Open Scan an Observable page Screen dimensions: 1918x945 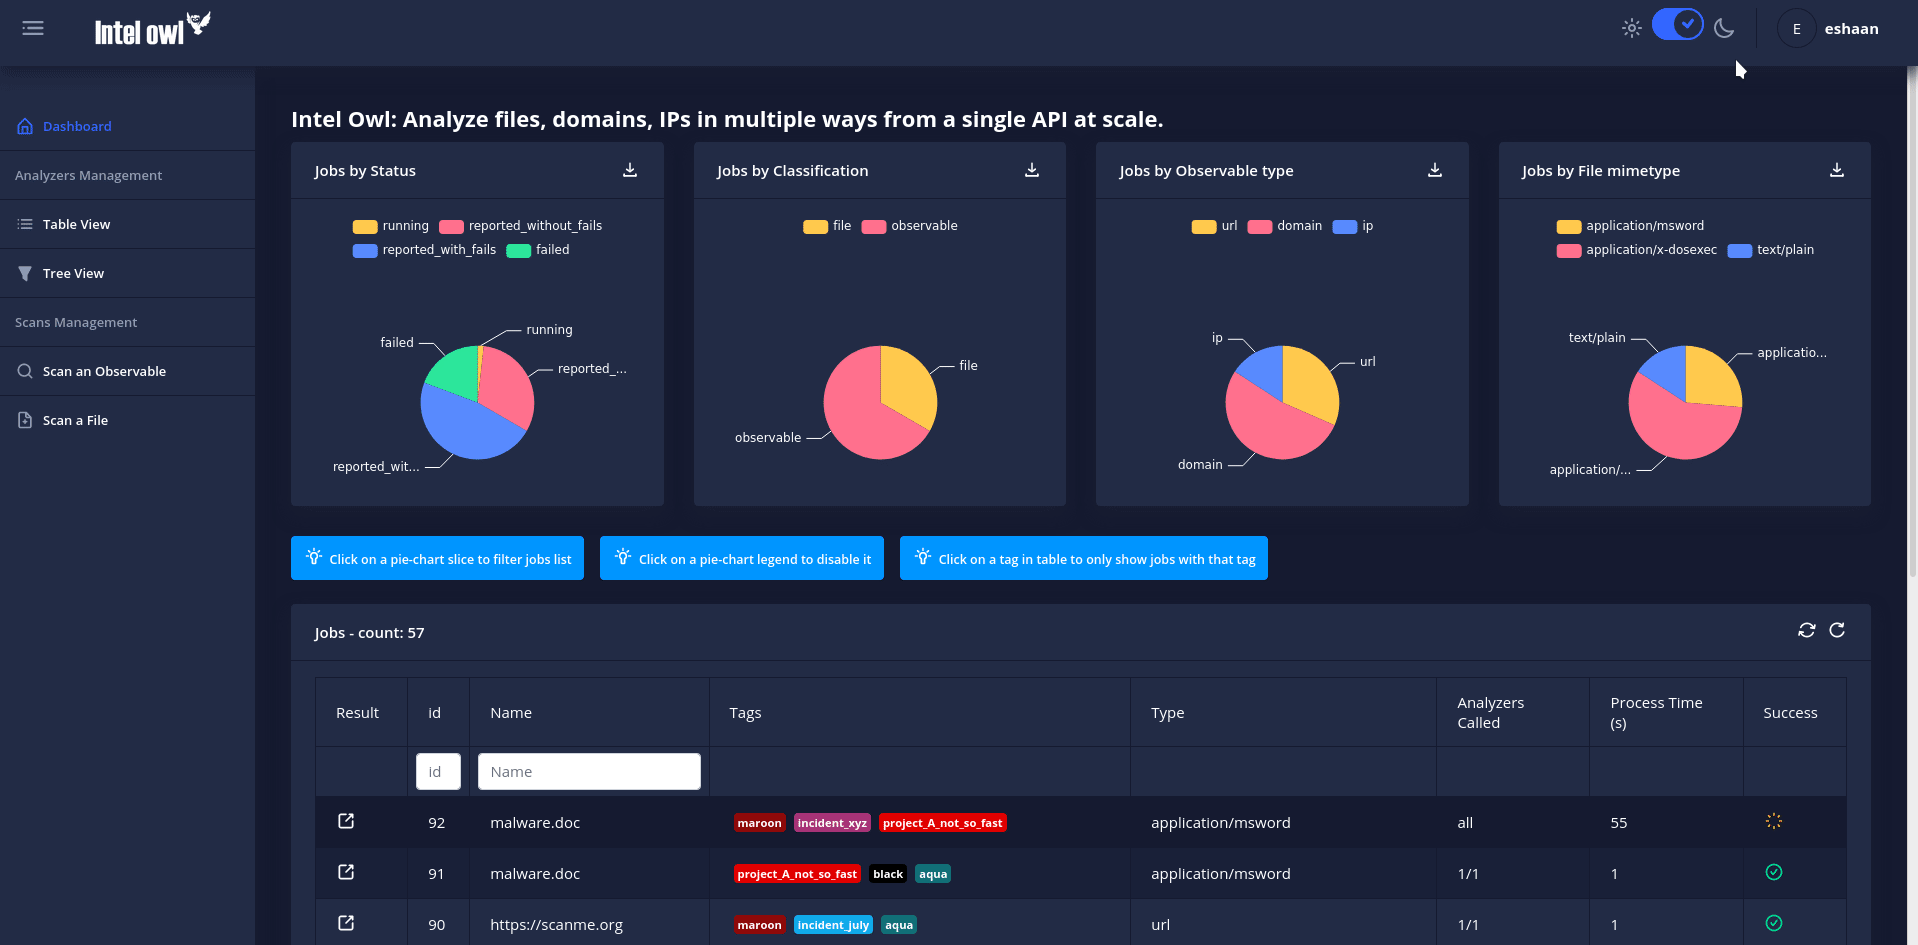(x=127, y=371)
